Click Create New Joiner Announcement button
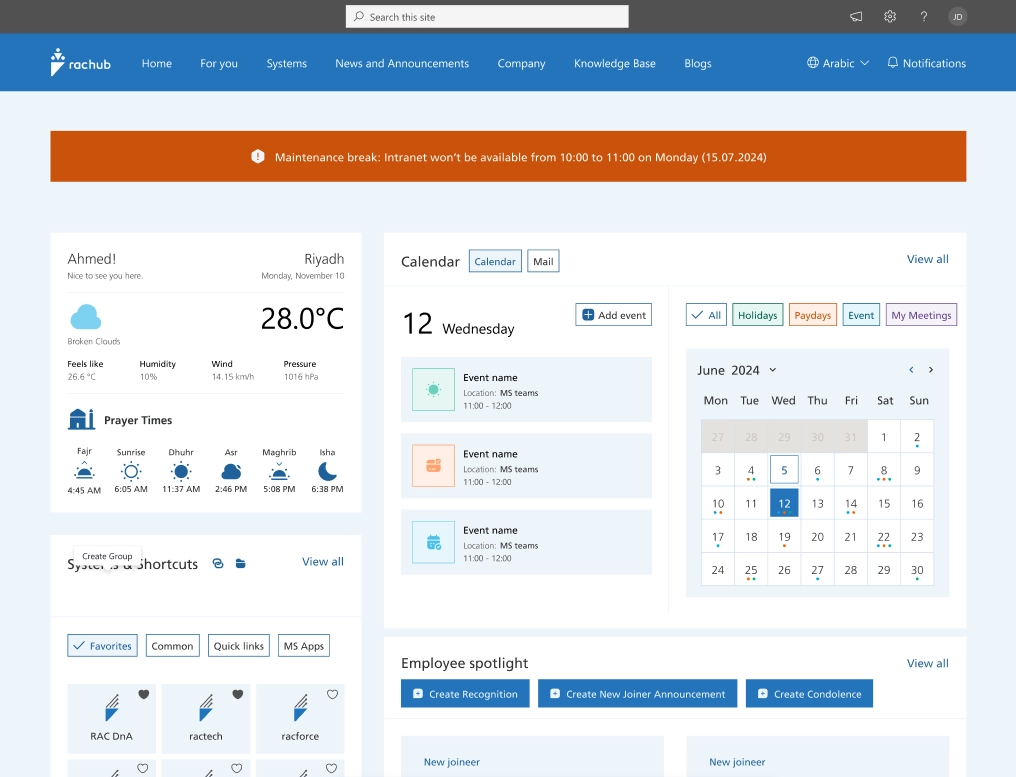 (x=638, y=693)
